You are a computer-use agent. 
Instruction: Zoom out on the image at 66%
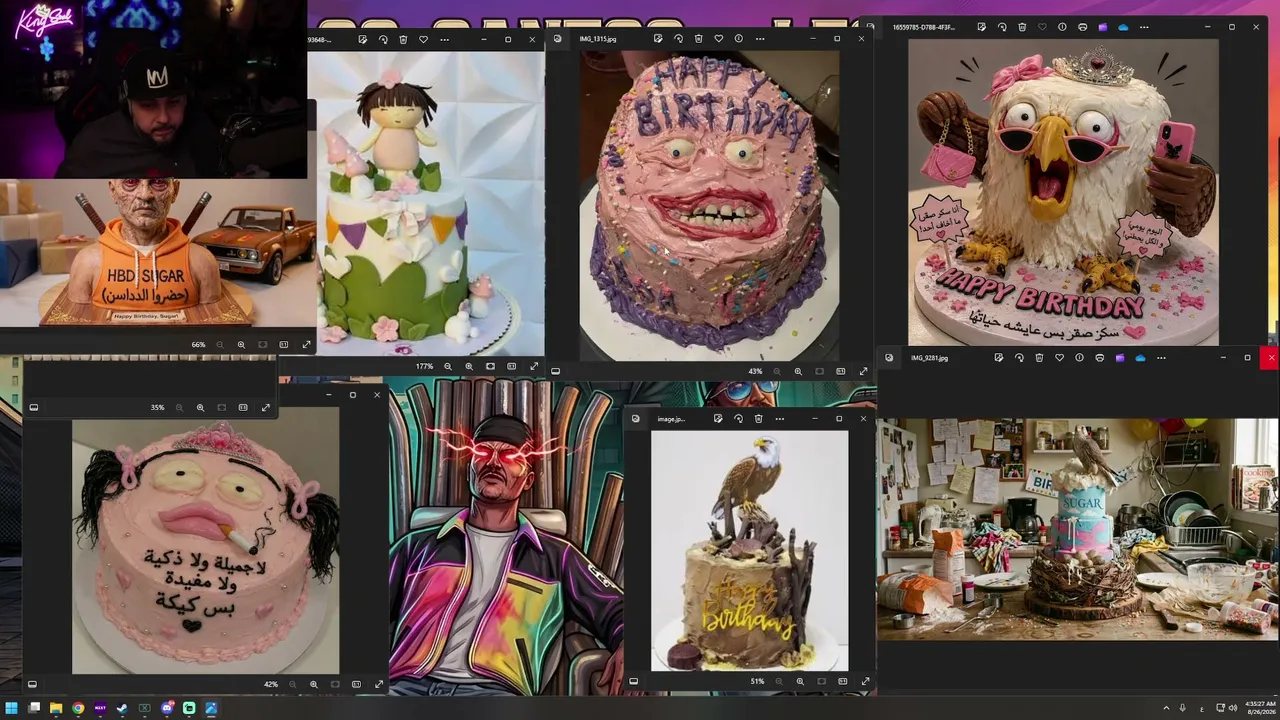[x=220, y=345]
